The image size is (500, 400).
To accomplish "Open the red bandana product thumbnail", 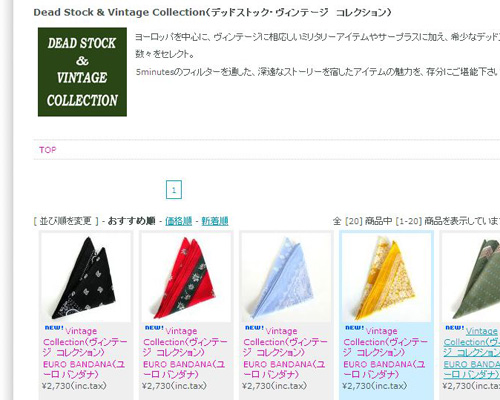I will (186, 277).
